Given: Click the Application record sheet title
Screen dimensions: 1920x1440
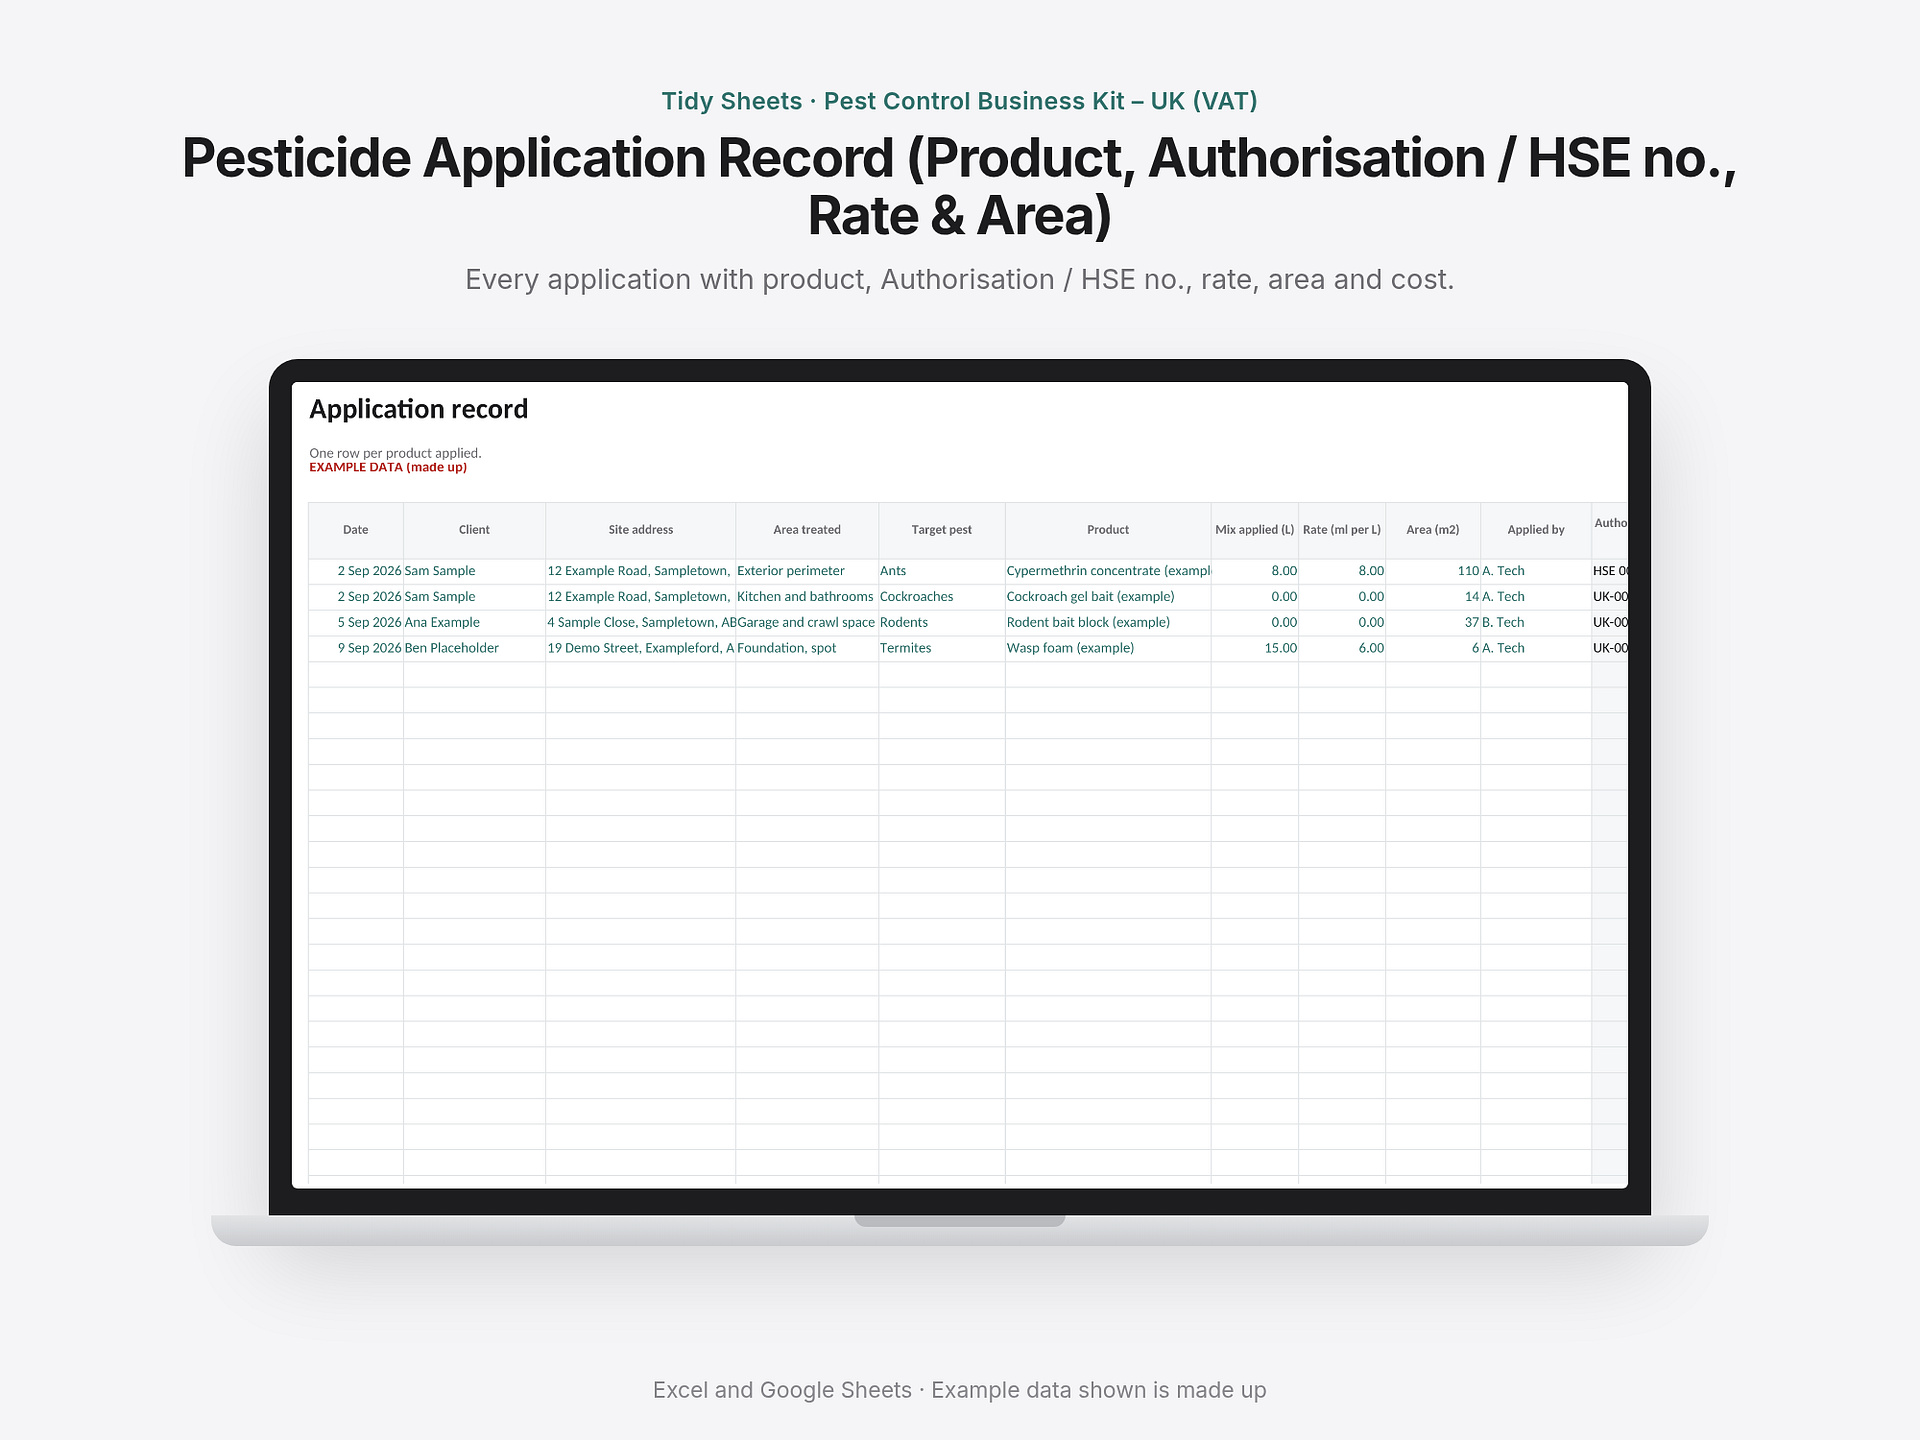Looking at the screenshot, I should pos(418,410).
